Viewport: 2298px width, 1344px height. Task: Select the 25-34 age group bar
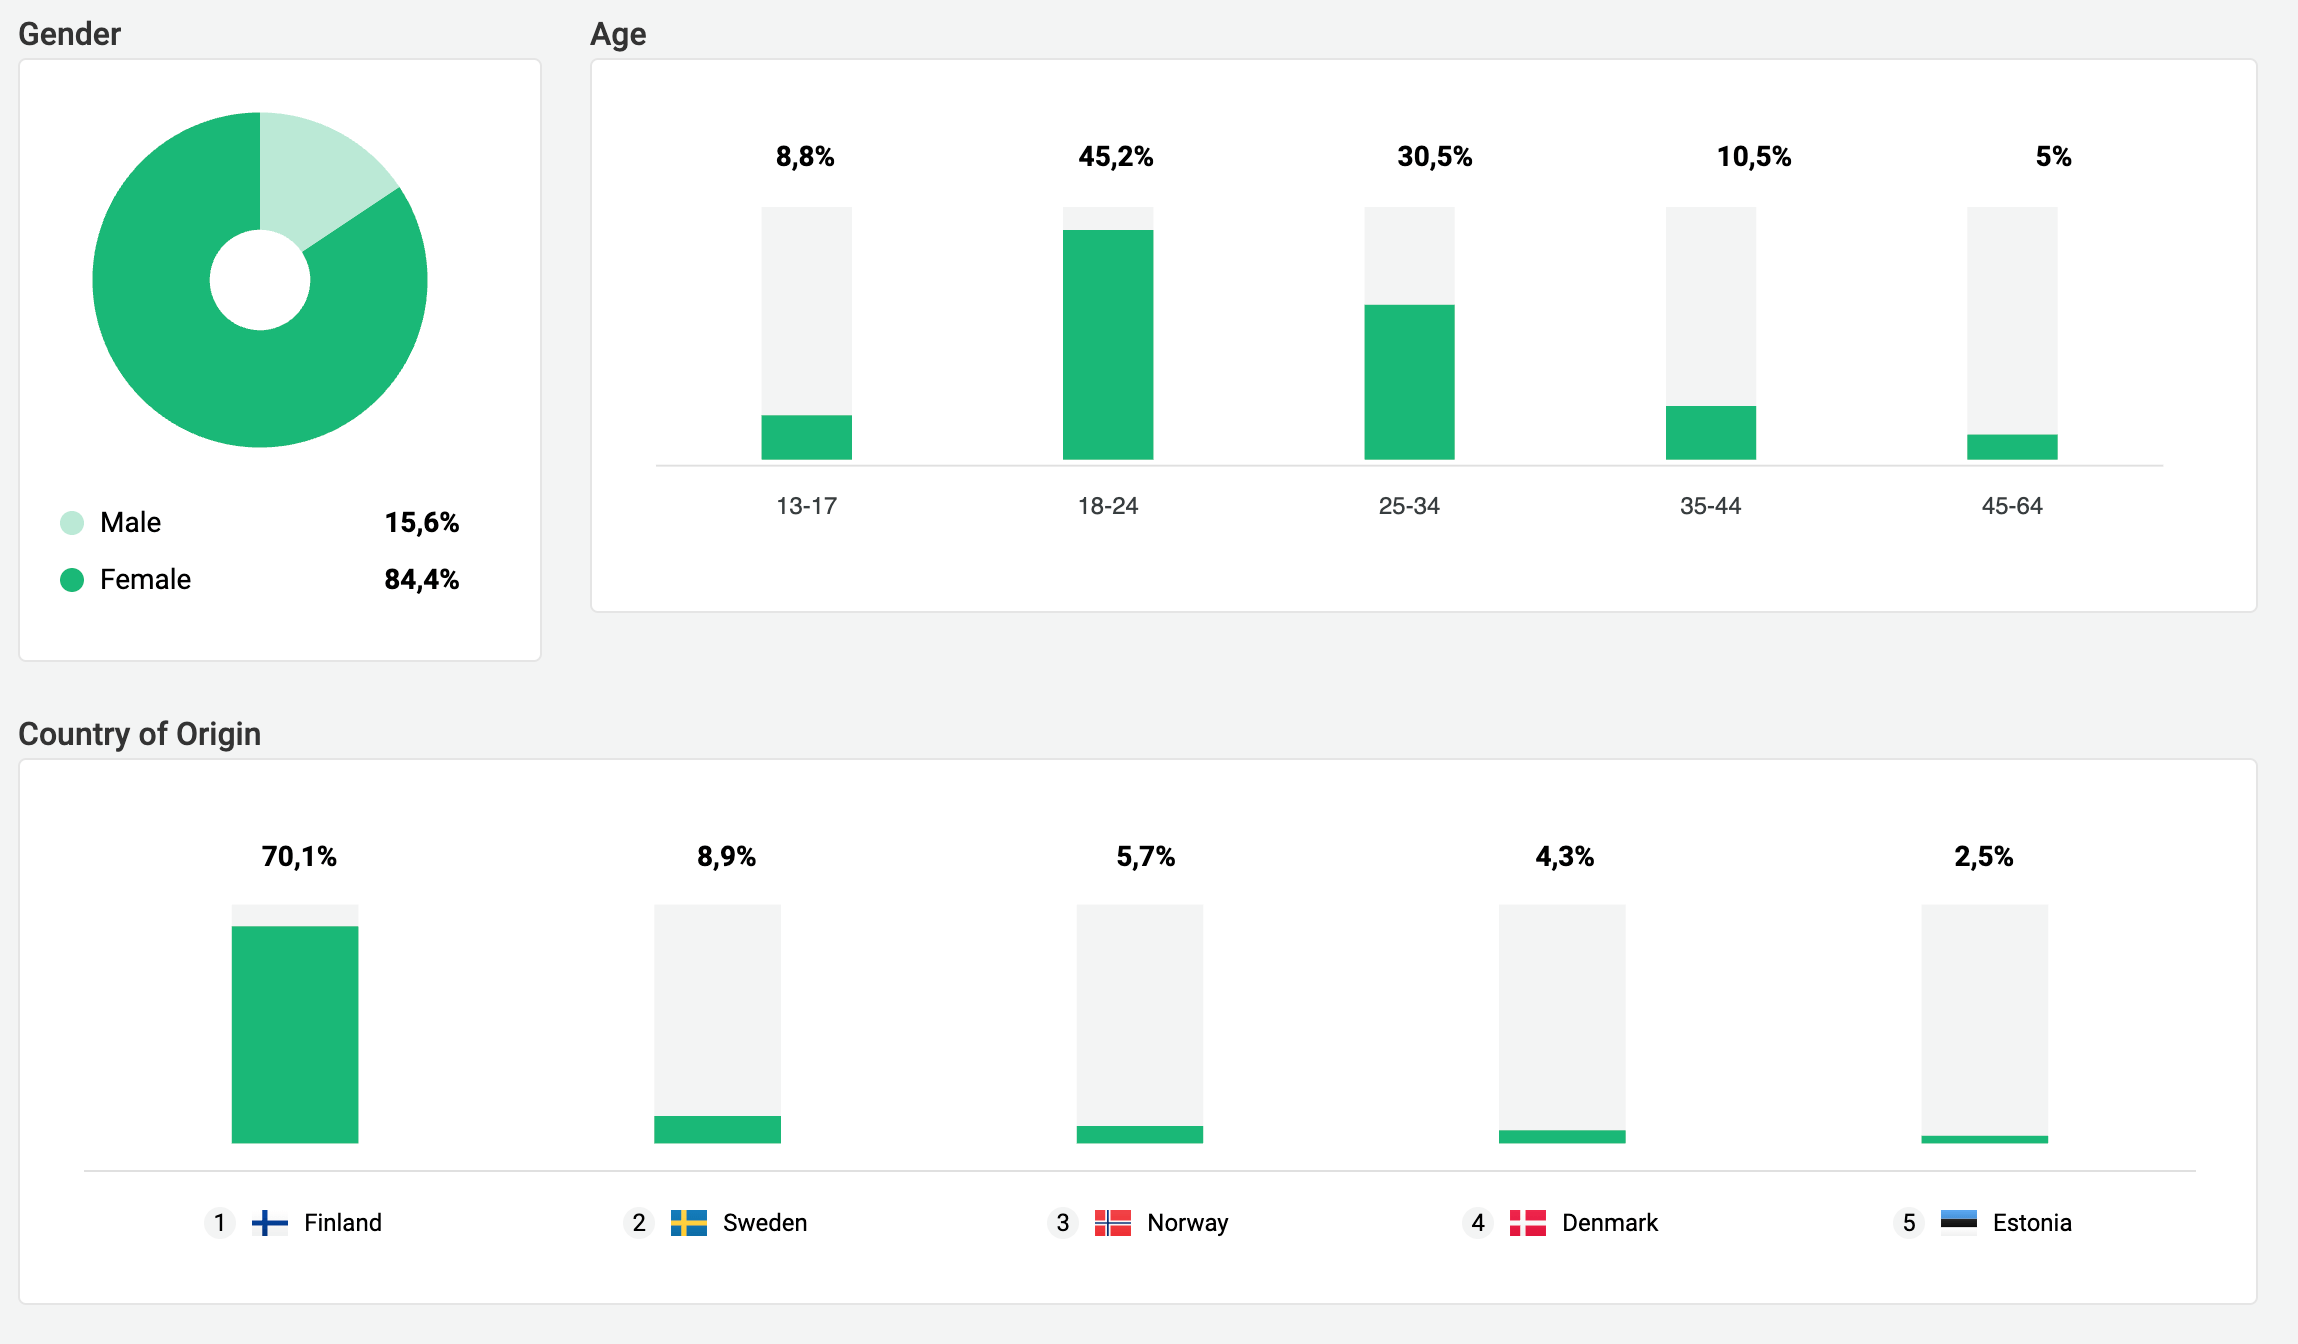point(1409,382)
